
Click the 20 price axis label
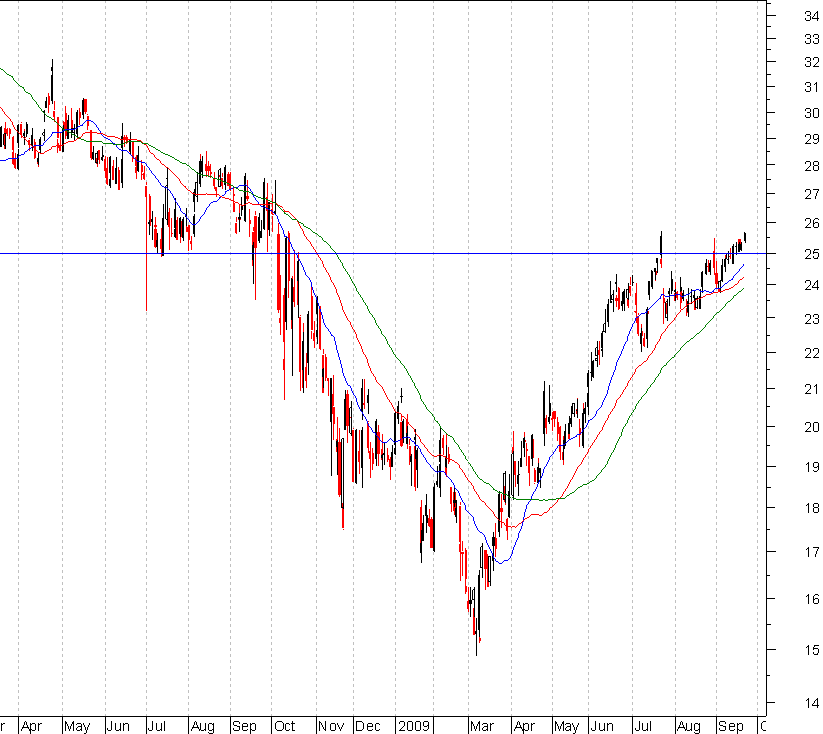(811, 427)
